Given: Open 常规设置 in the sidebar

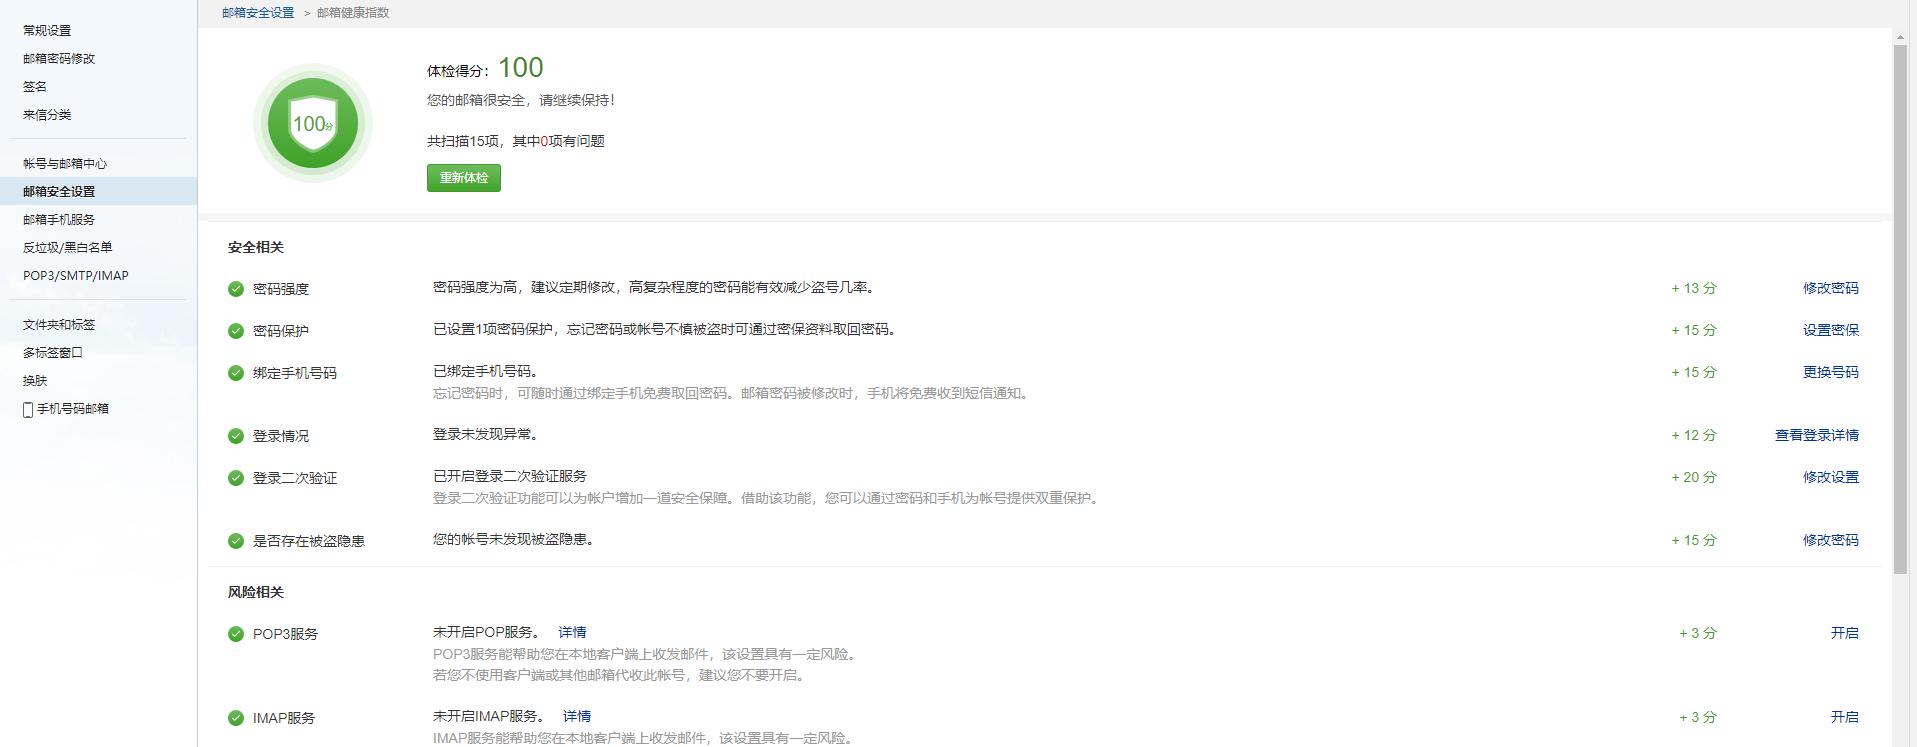Looking at the screenshot, I should (47, 31).
